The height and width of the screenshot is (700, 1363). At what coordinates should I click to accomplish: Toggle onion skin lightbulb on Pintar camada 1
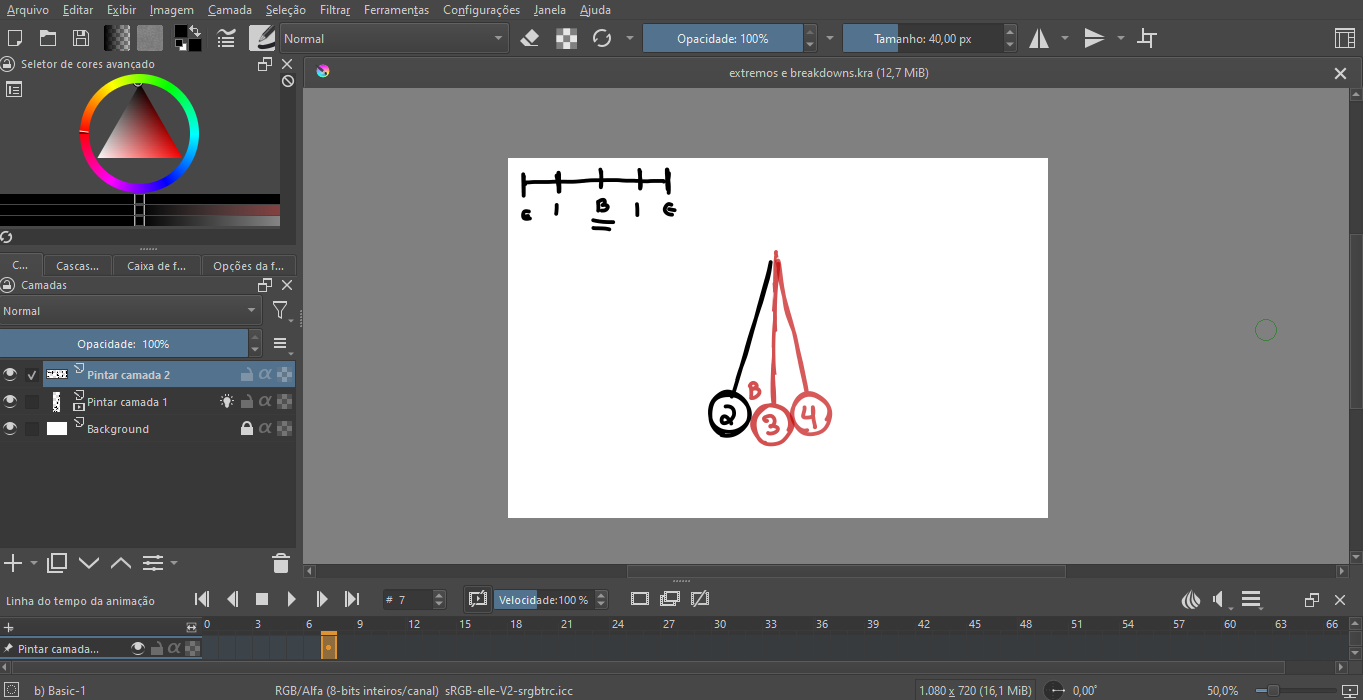tap(227, 402)
